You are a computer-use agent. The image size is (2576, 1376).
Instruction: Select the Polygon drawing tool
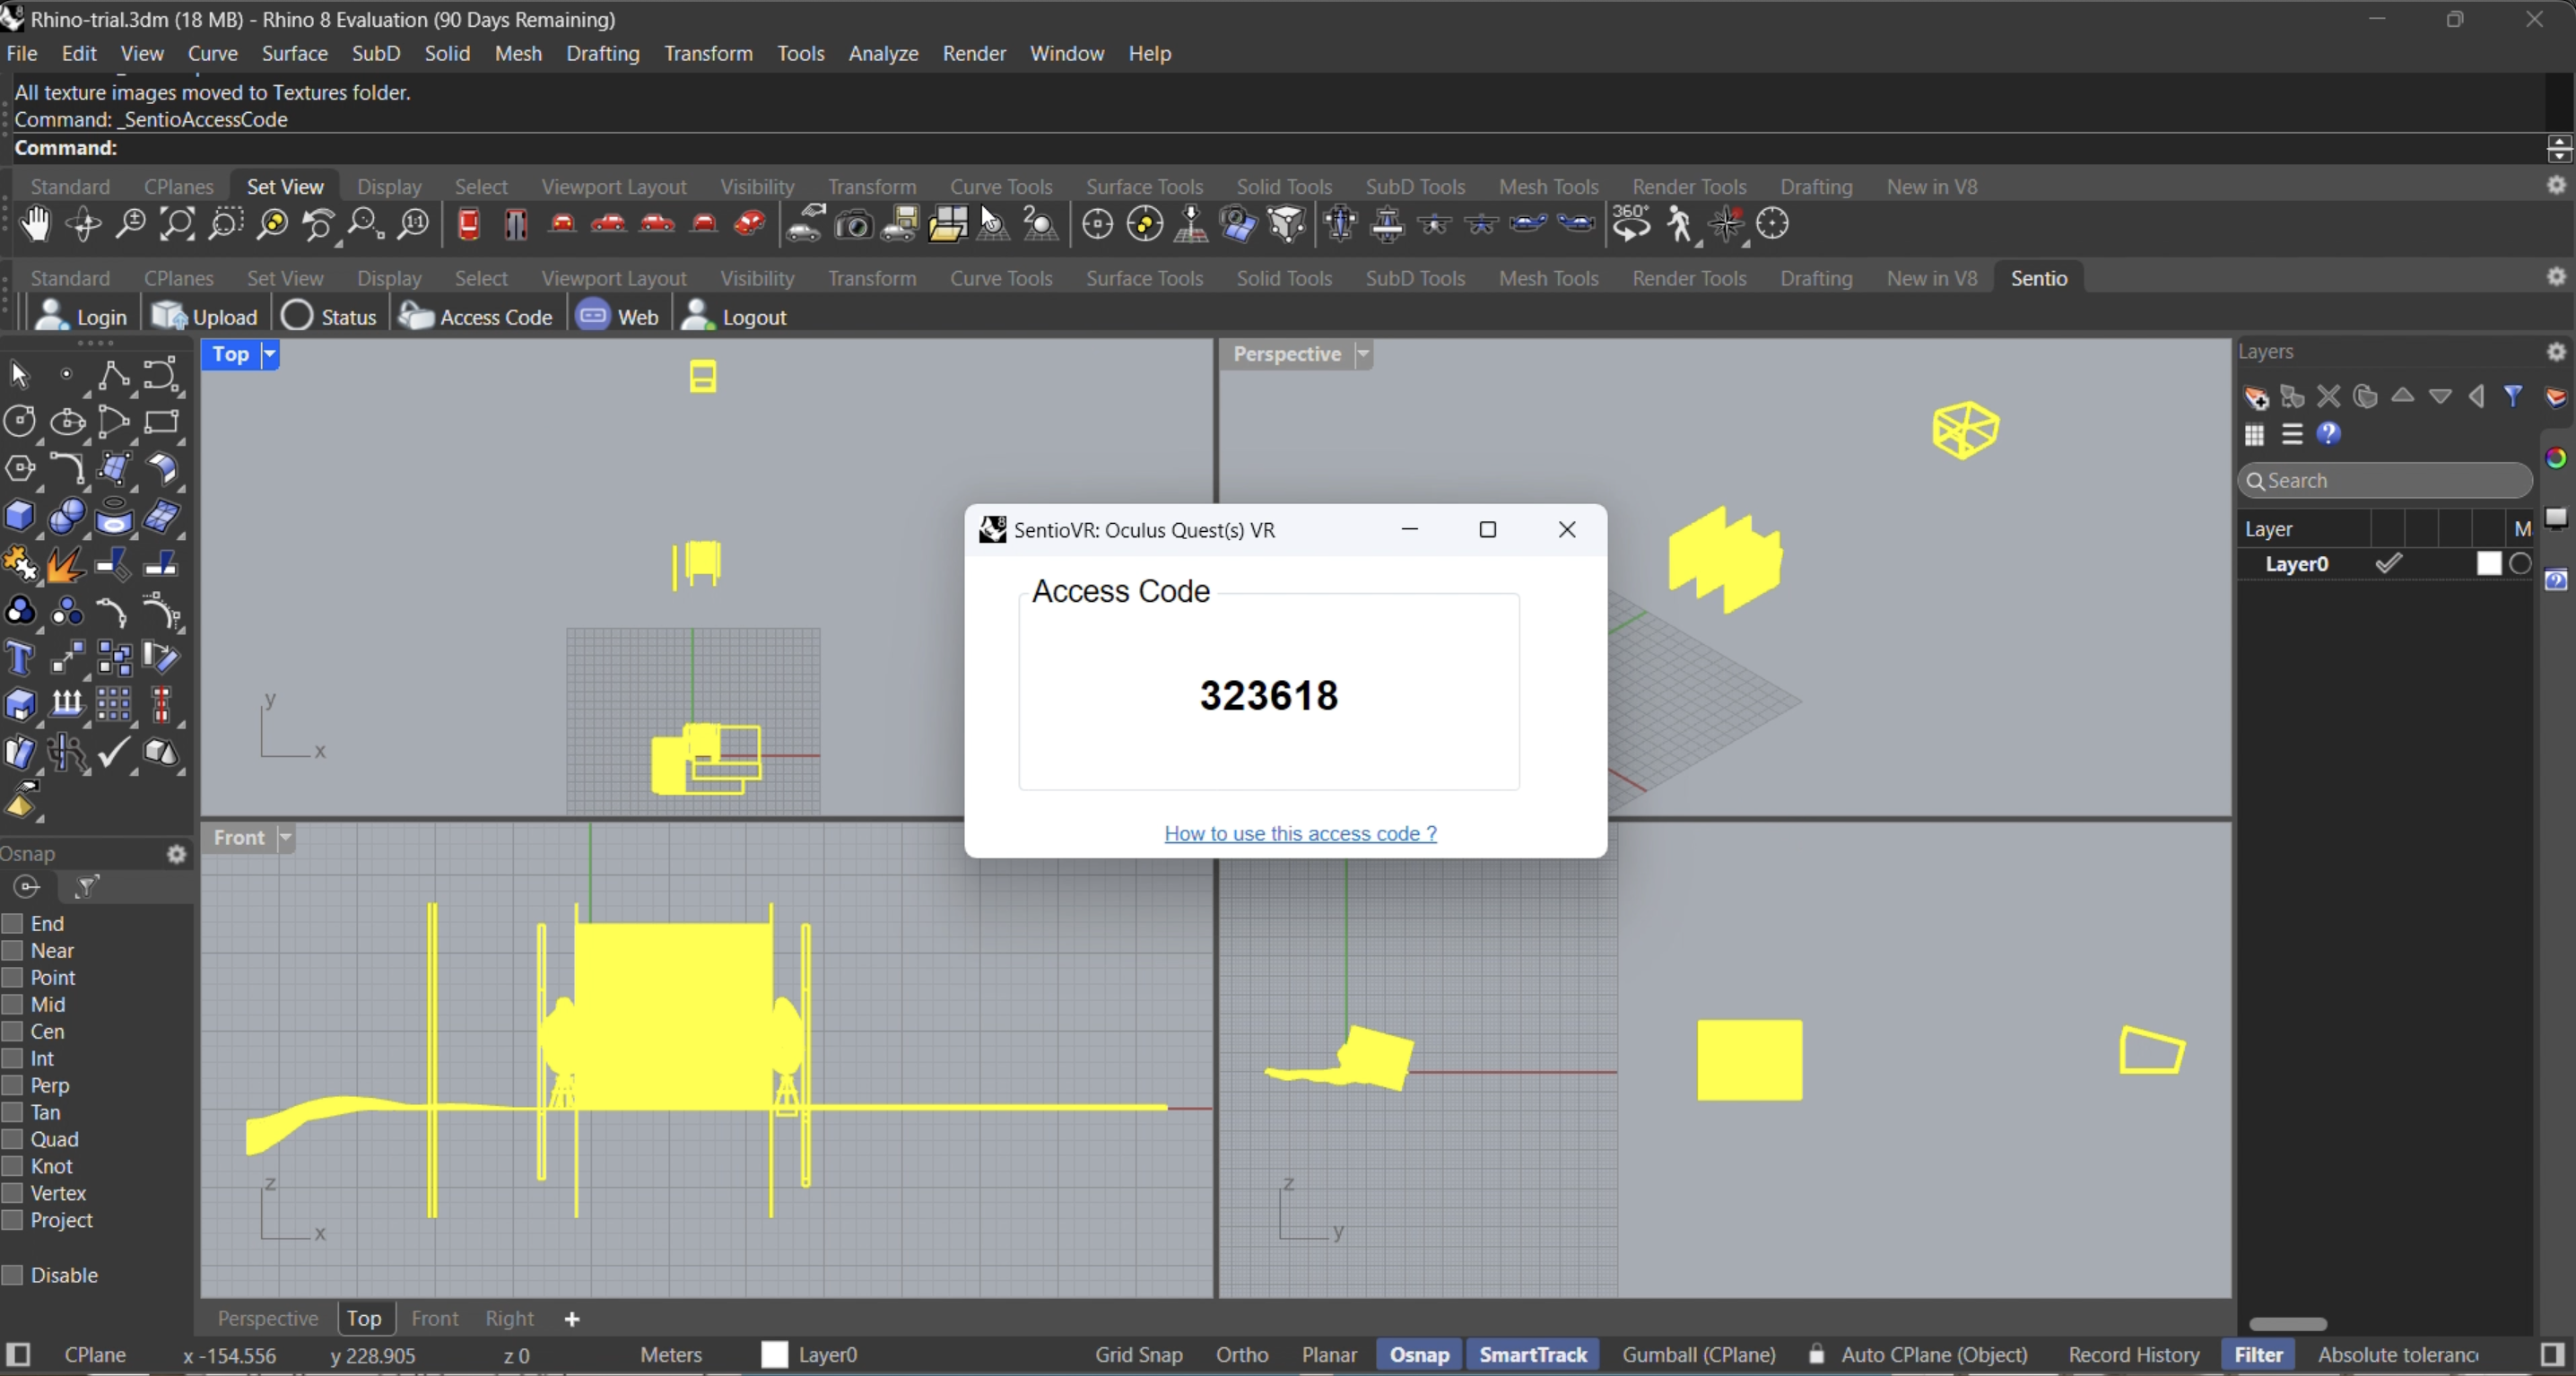(19, 468)
